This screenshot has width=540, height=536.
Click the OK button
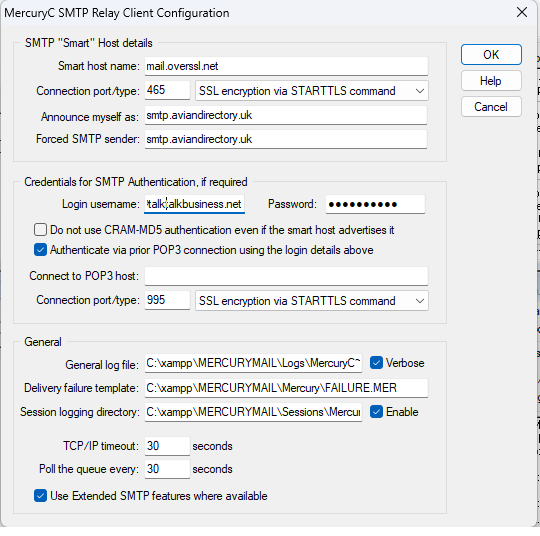[x=491, y=54]
